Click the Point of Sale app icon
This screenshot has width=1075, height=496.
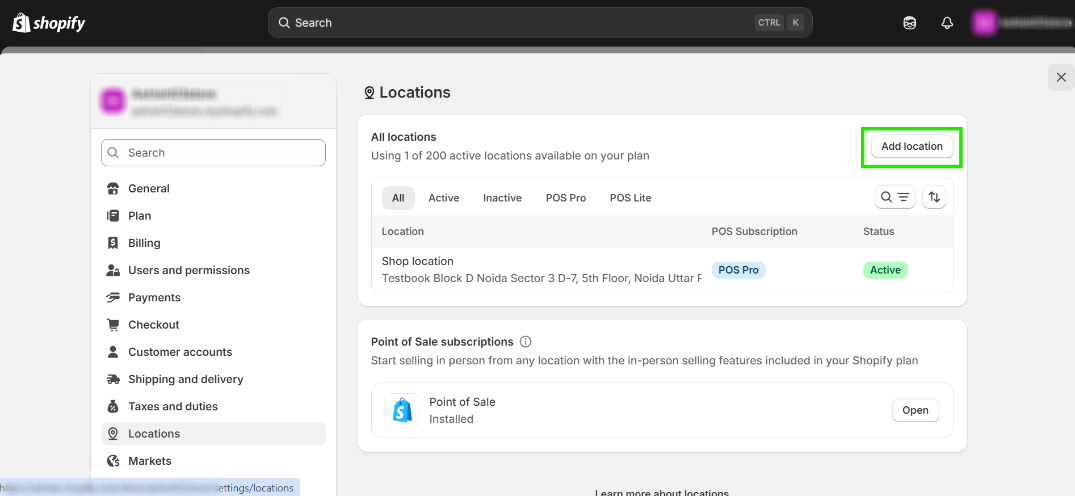(x=402, y=410)
